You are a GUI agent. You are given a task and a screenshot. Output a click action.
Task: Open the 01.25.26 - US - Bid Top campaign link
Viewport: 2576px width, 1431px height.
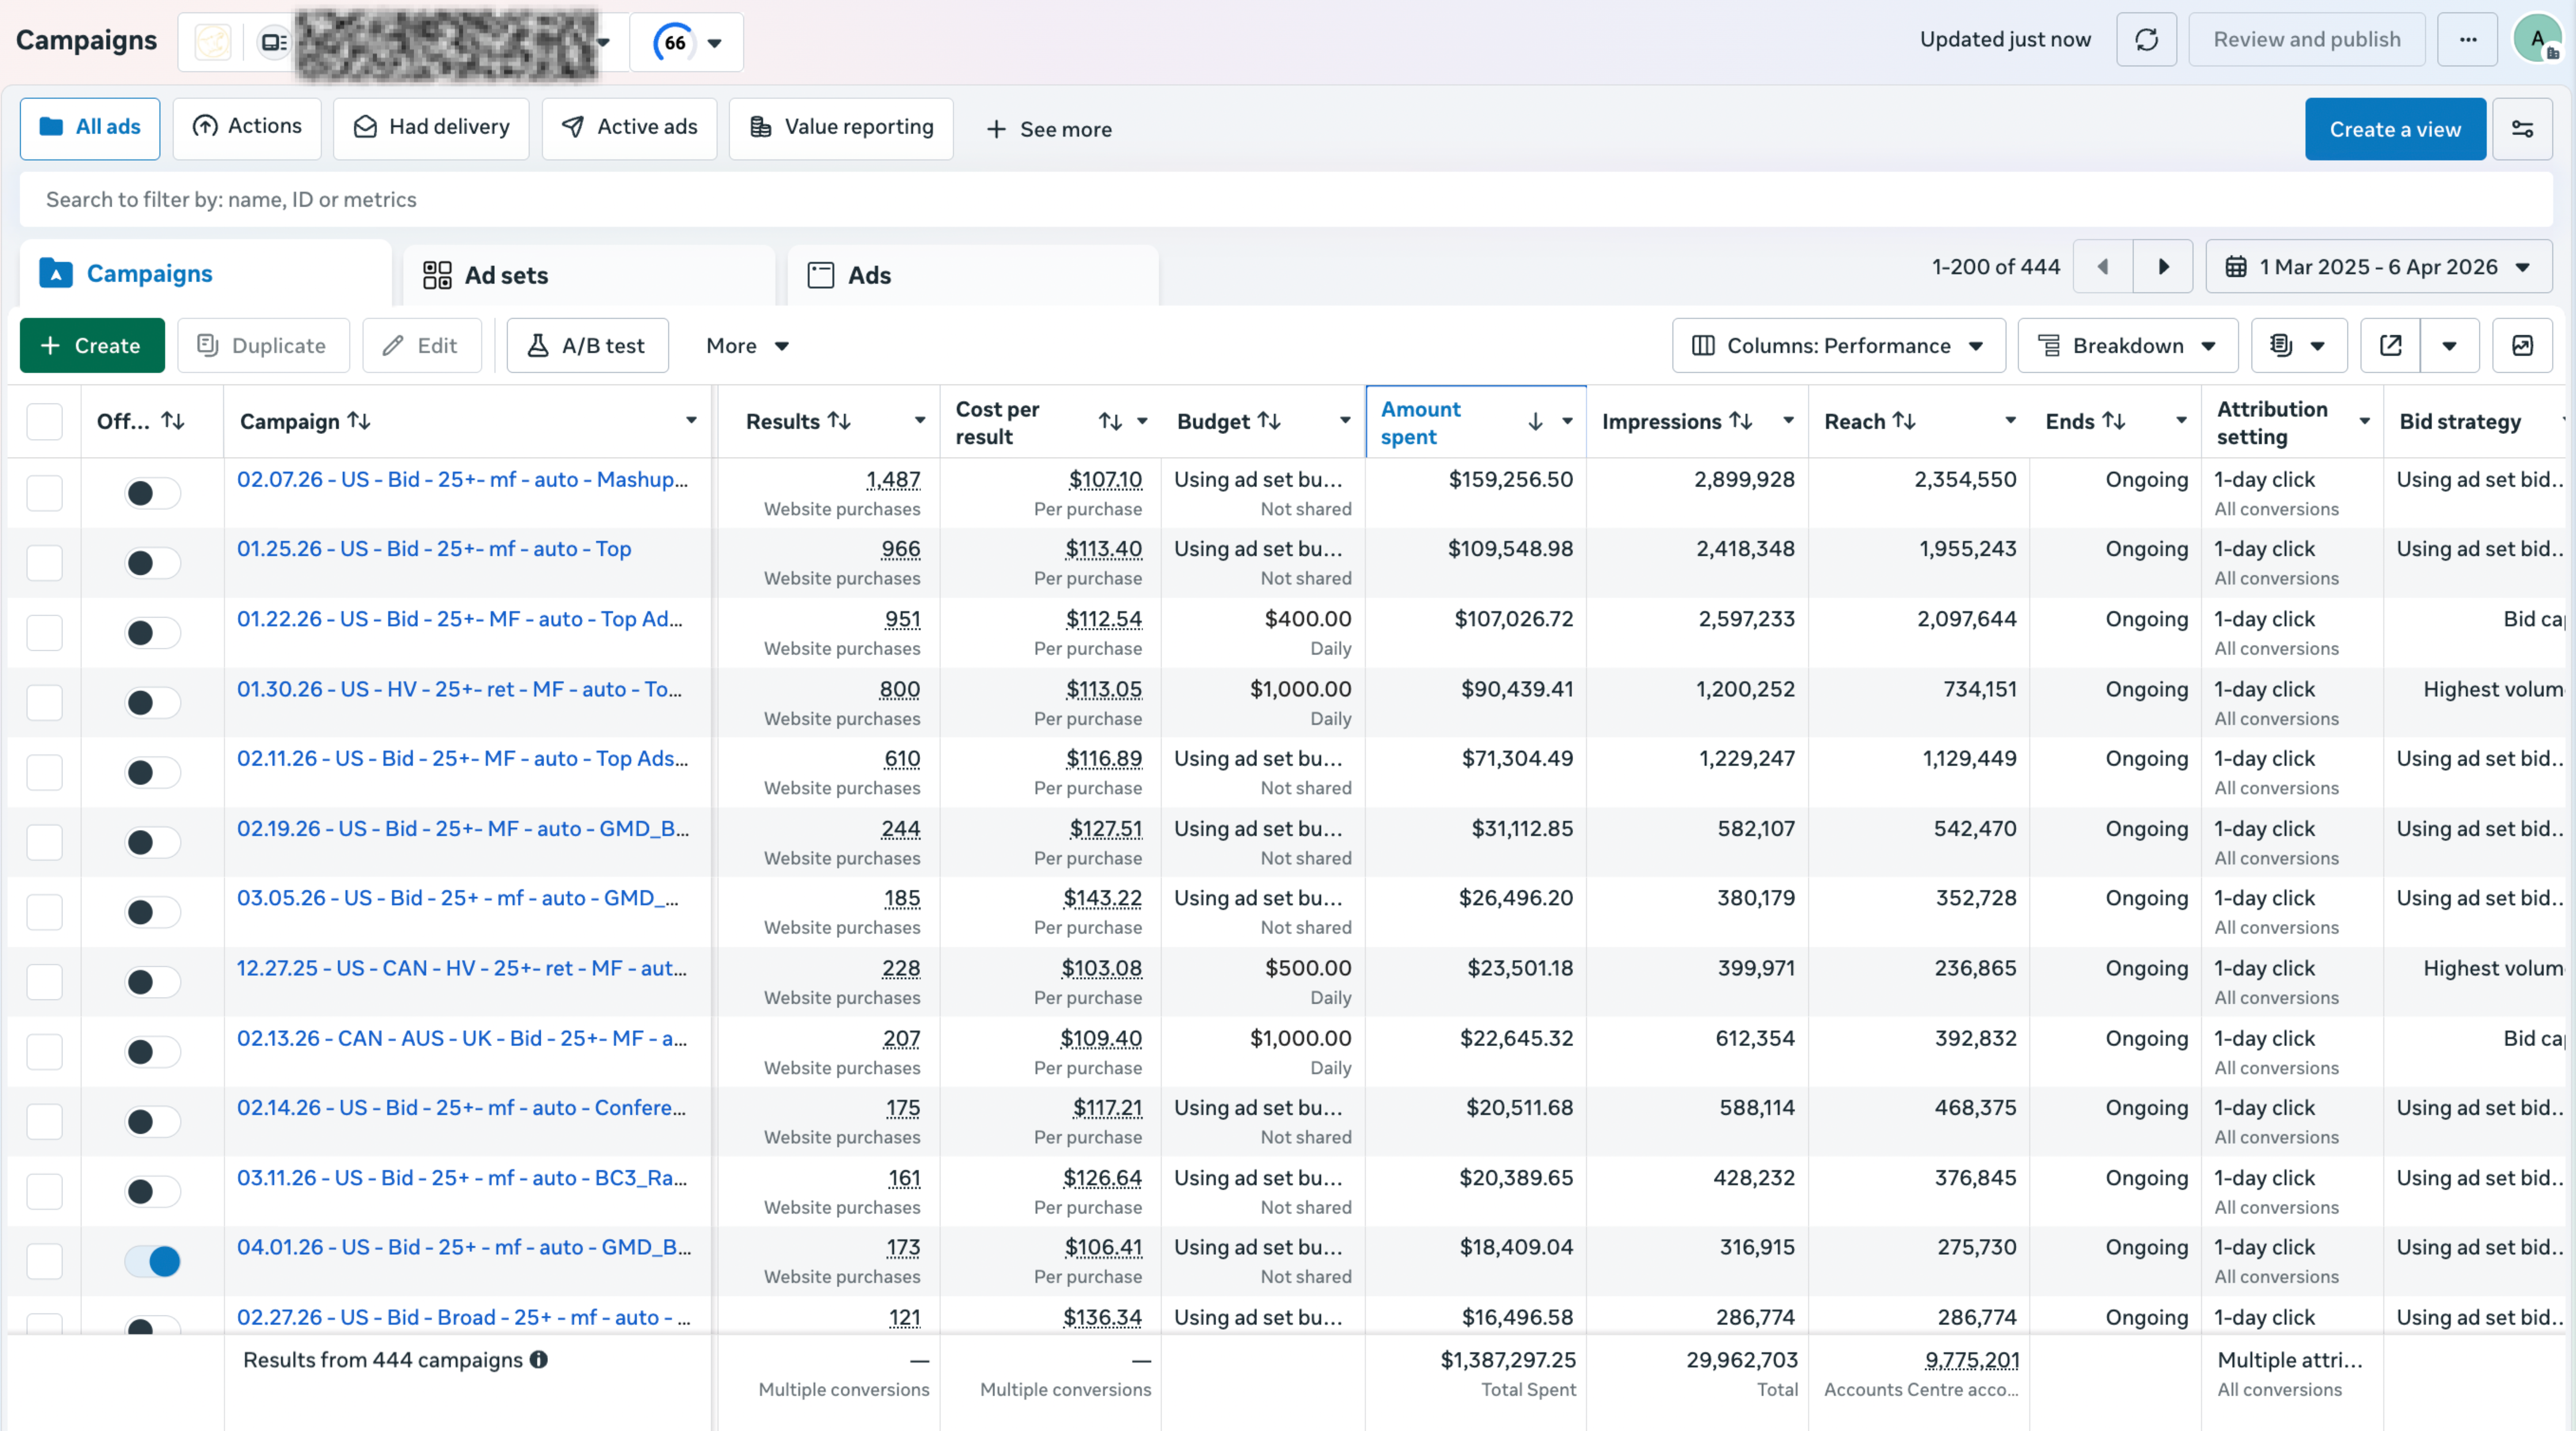pos(434,549)
